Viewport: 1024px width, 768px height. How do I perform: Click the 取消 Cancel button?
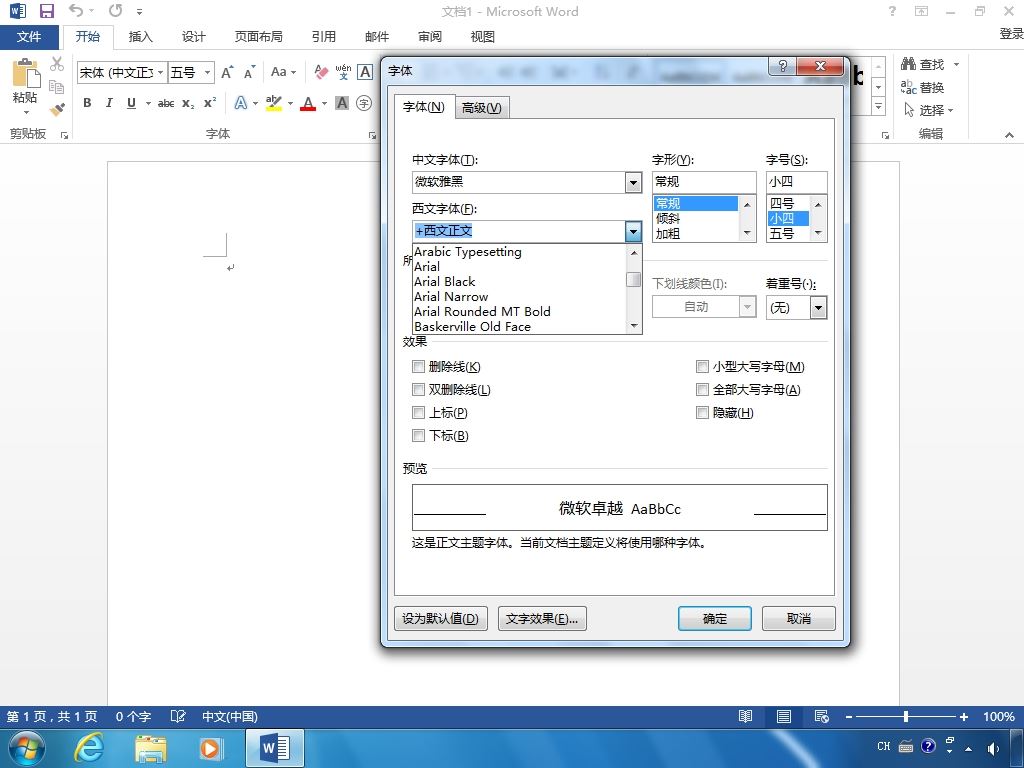coord(799,618)
